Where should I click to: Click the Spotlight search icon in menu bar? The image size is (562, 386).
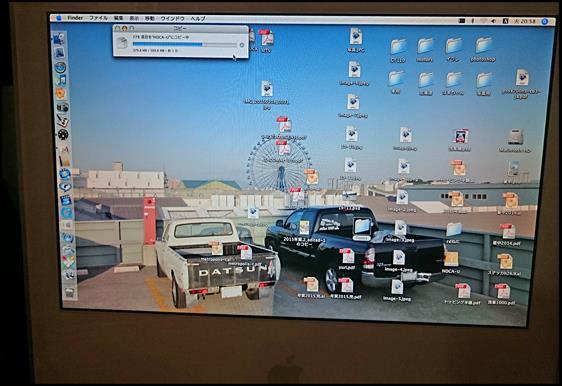545,22
